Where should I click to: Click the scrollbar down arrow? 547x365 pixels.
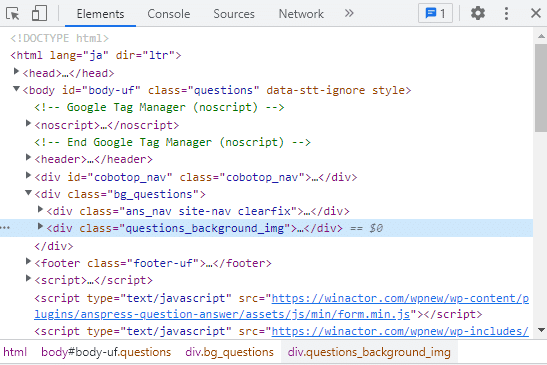point(541,330)
